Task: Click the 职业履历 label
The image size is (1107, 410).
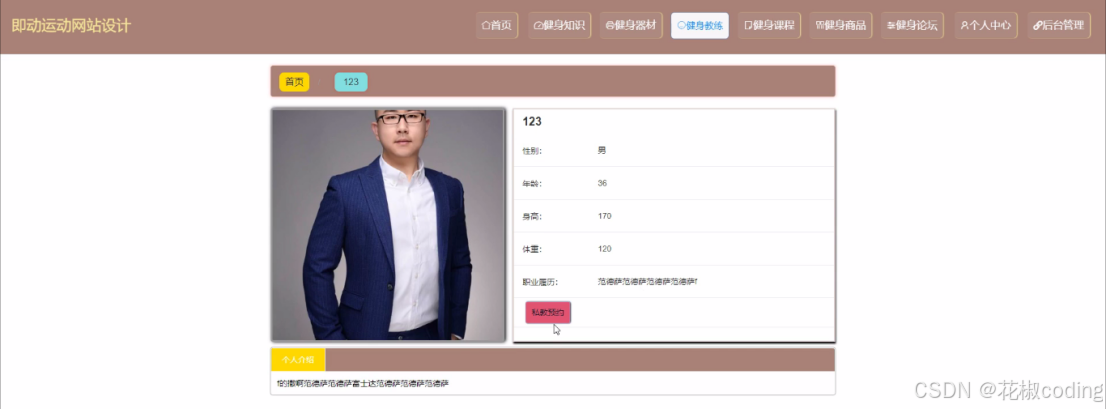Action: [x=540, y=282]
